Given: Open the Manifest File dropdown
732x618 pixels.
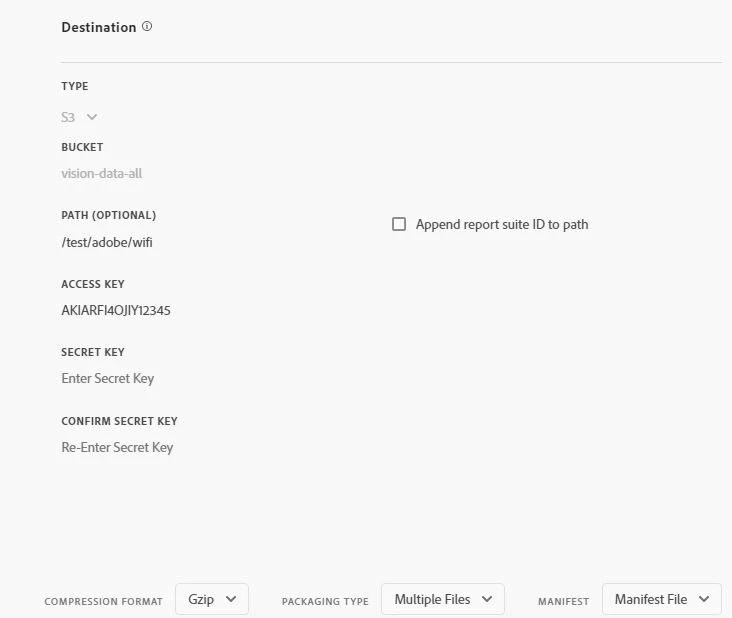Looking at the screenshot, I should click(662, 599).
